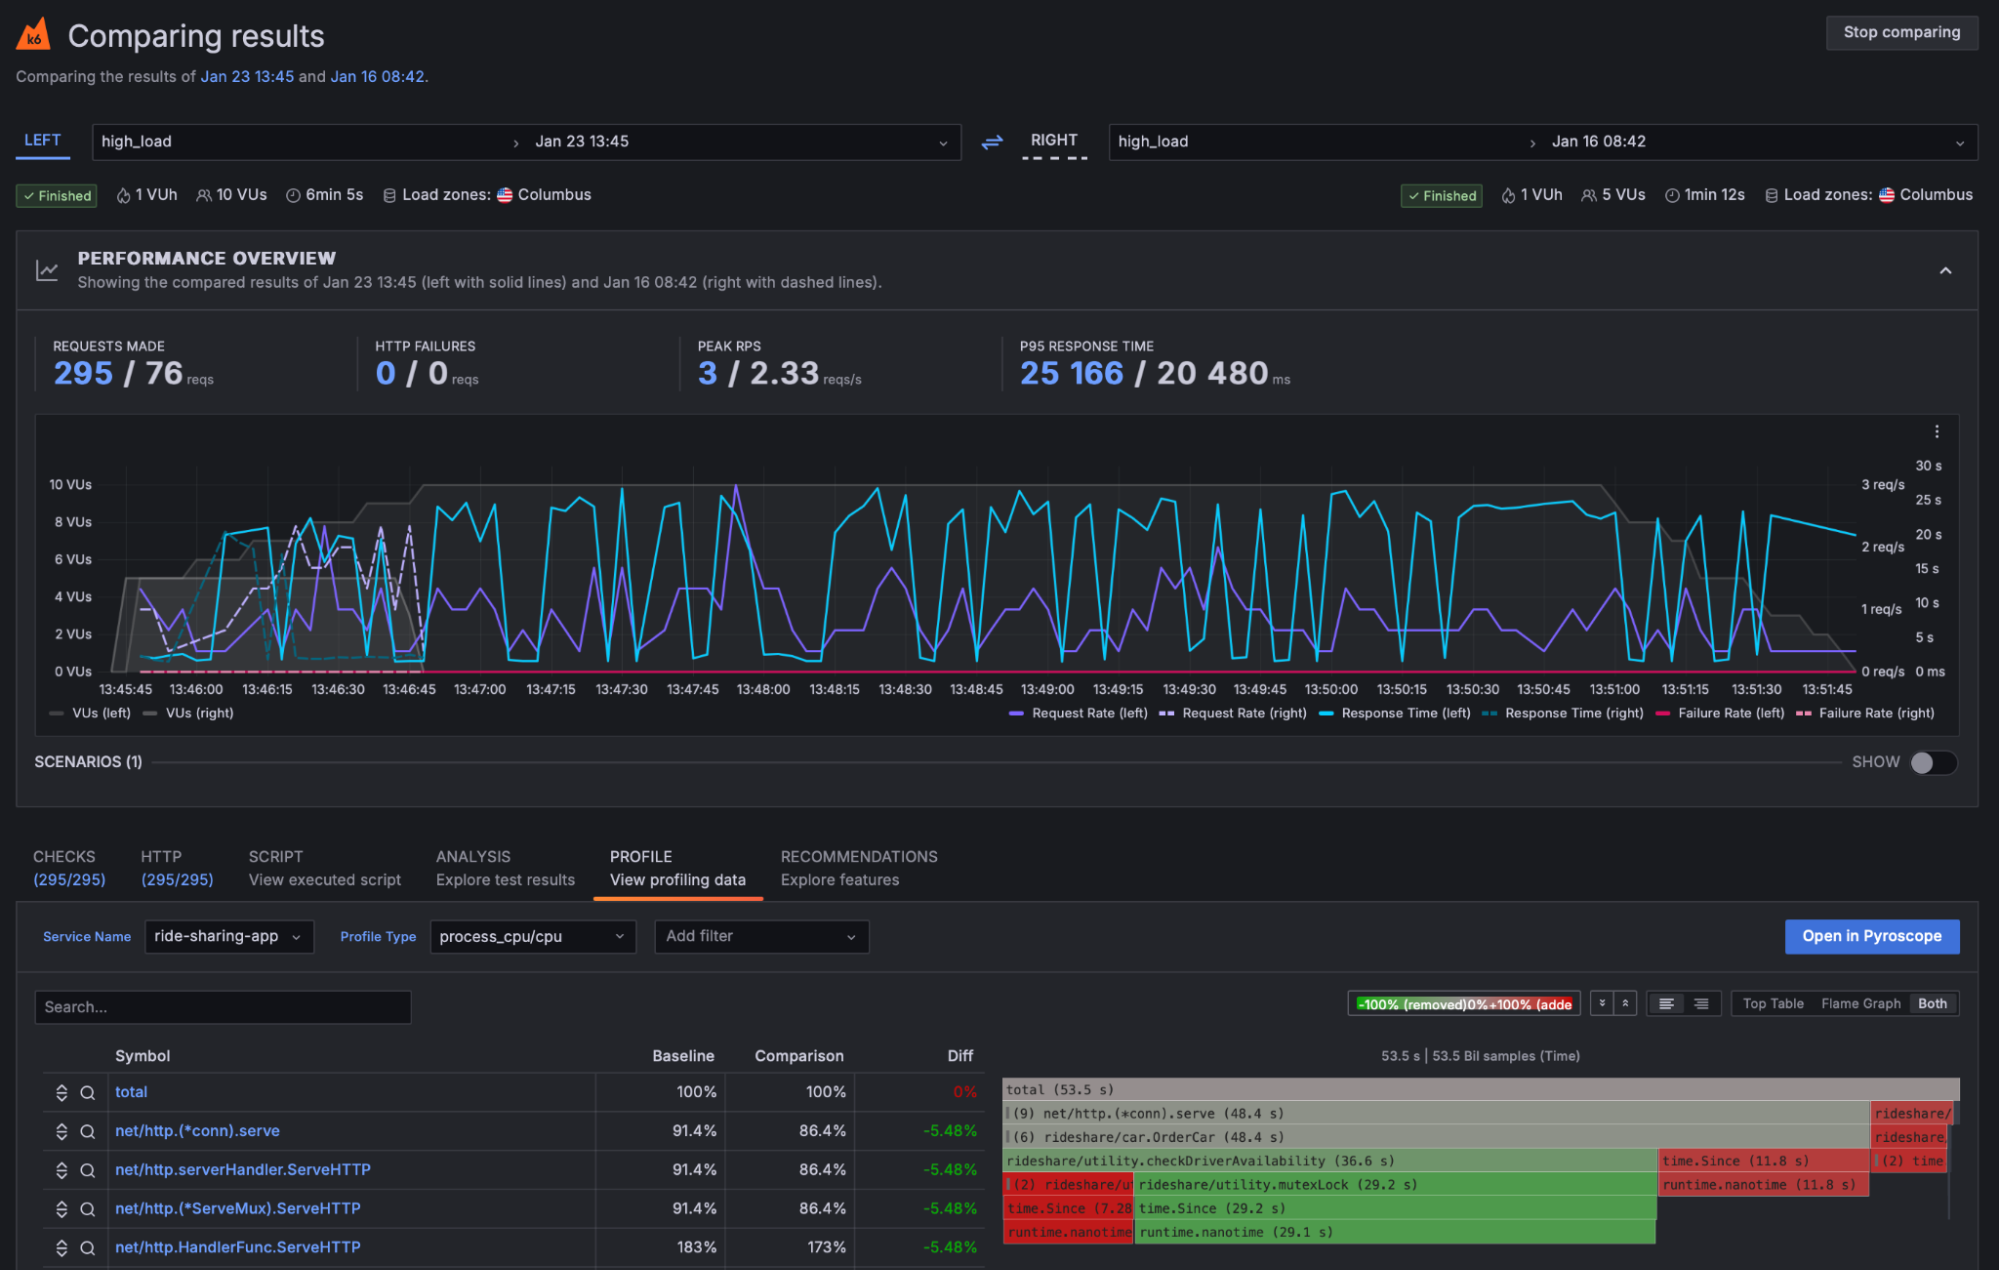Click the collapse-all double chevron icon
The width and height of the screenshot is (1999, 1270).
click(x=1625, y=1003)
